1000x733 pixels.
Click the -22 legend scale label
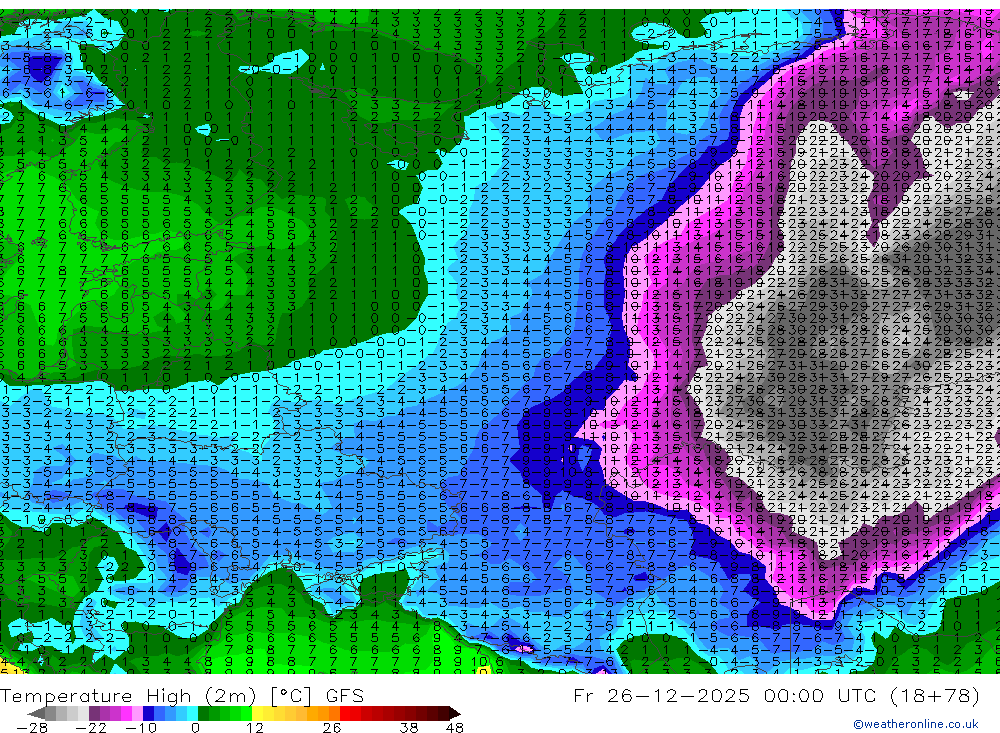click(91, 728)
